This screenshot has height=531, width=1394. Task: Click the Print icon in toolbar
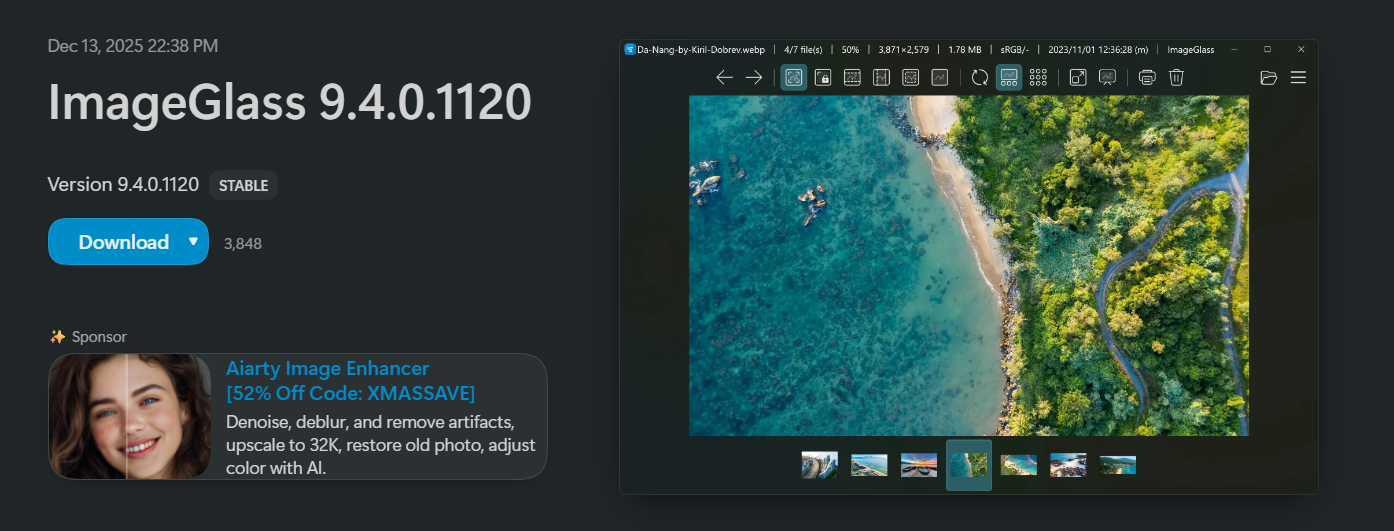coord(1147,77)
